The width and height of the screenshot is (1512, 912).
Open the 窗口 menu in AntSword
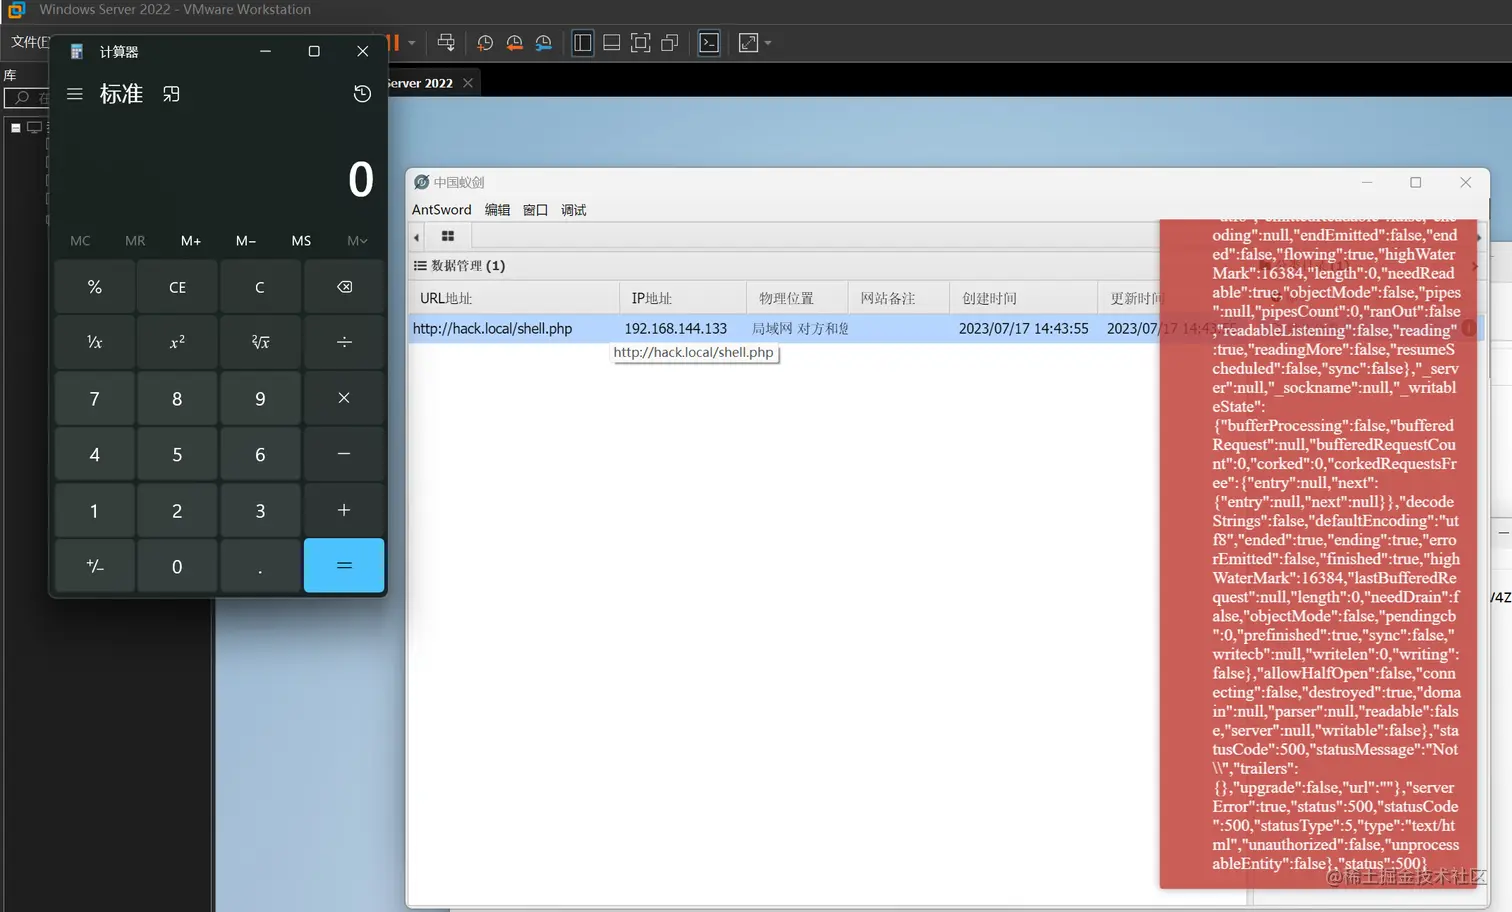pyautogui.click(x=536, y=210)
